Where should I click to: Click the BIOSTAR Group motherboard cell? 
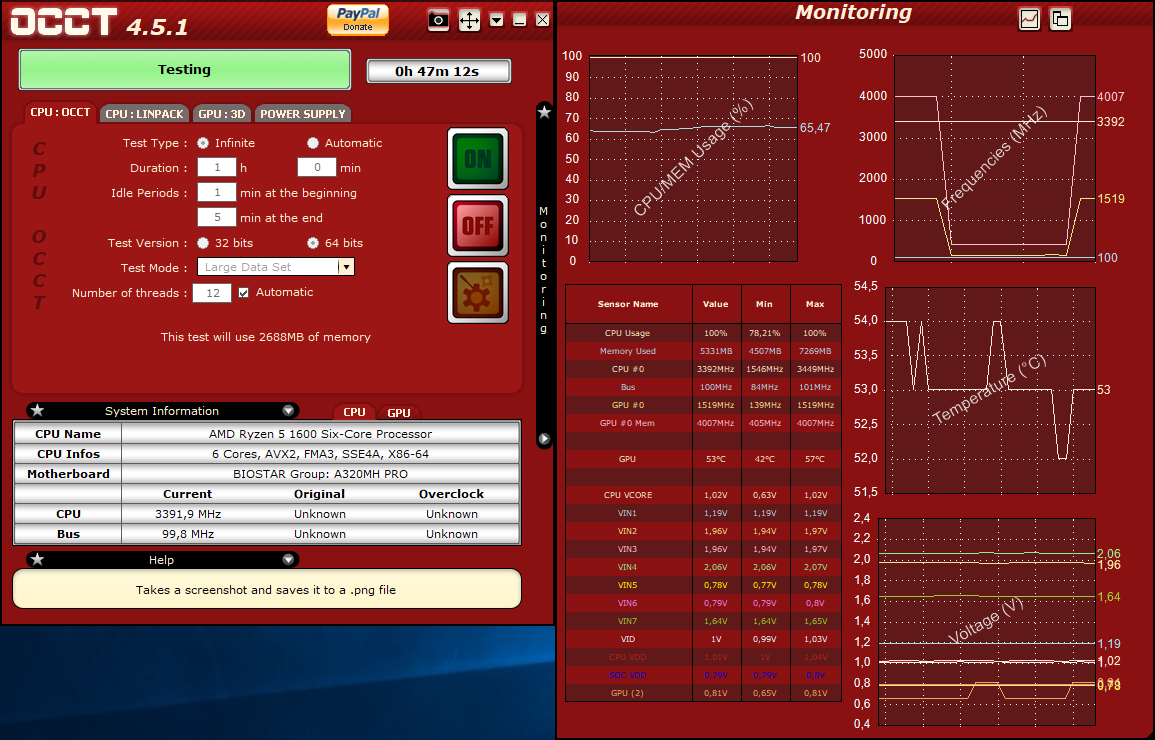[320, 473]
